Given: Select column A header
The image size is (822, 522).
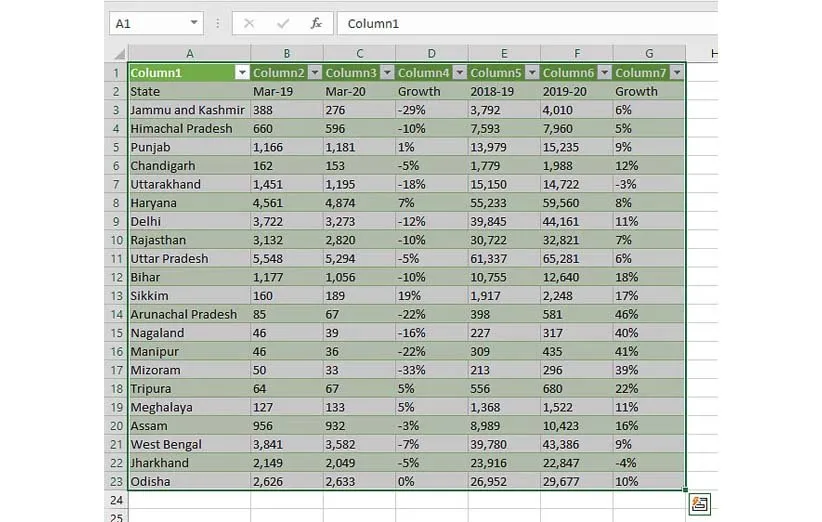Looking at the screenshot, I should point(189,53).
